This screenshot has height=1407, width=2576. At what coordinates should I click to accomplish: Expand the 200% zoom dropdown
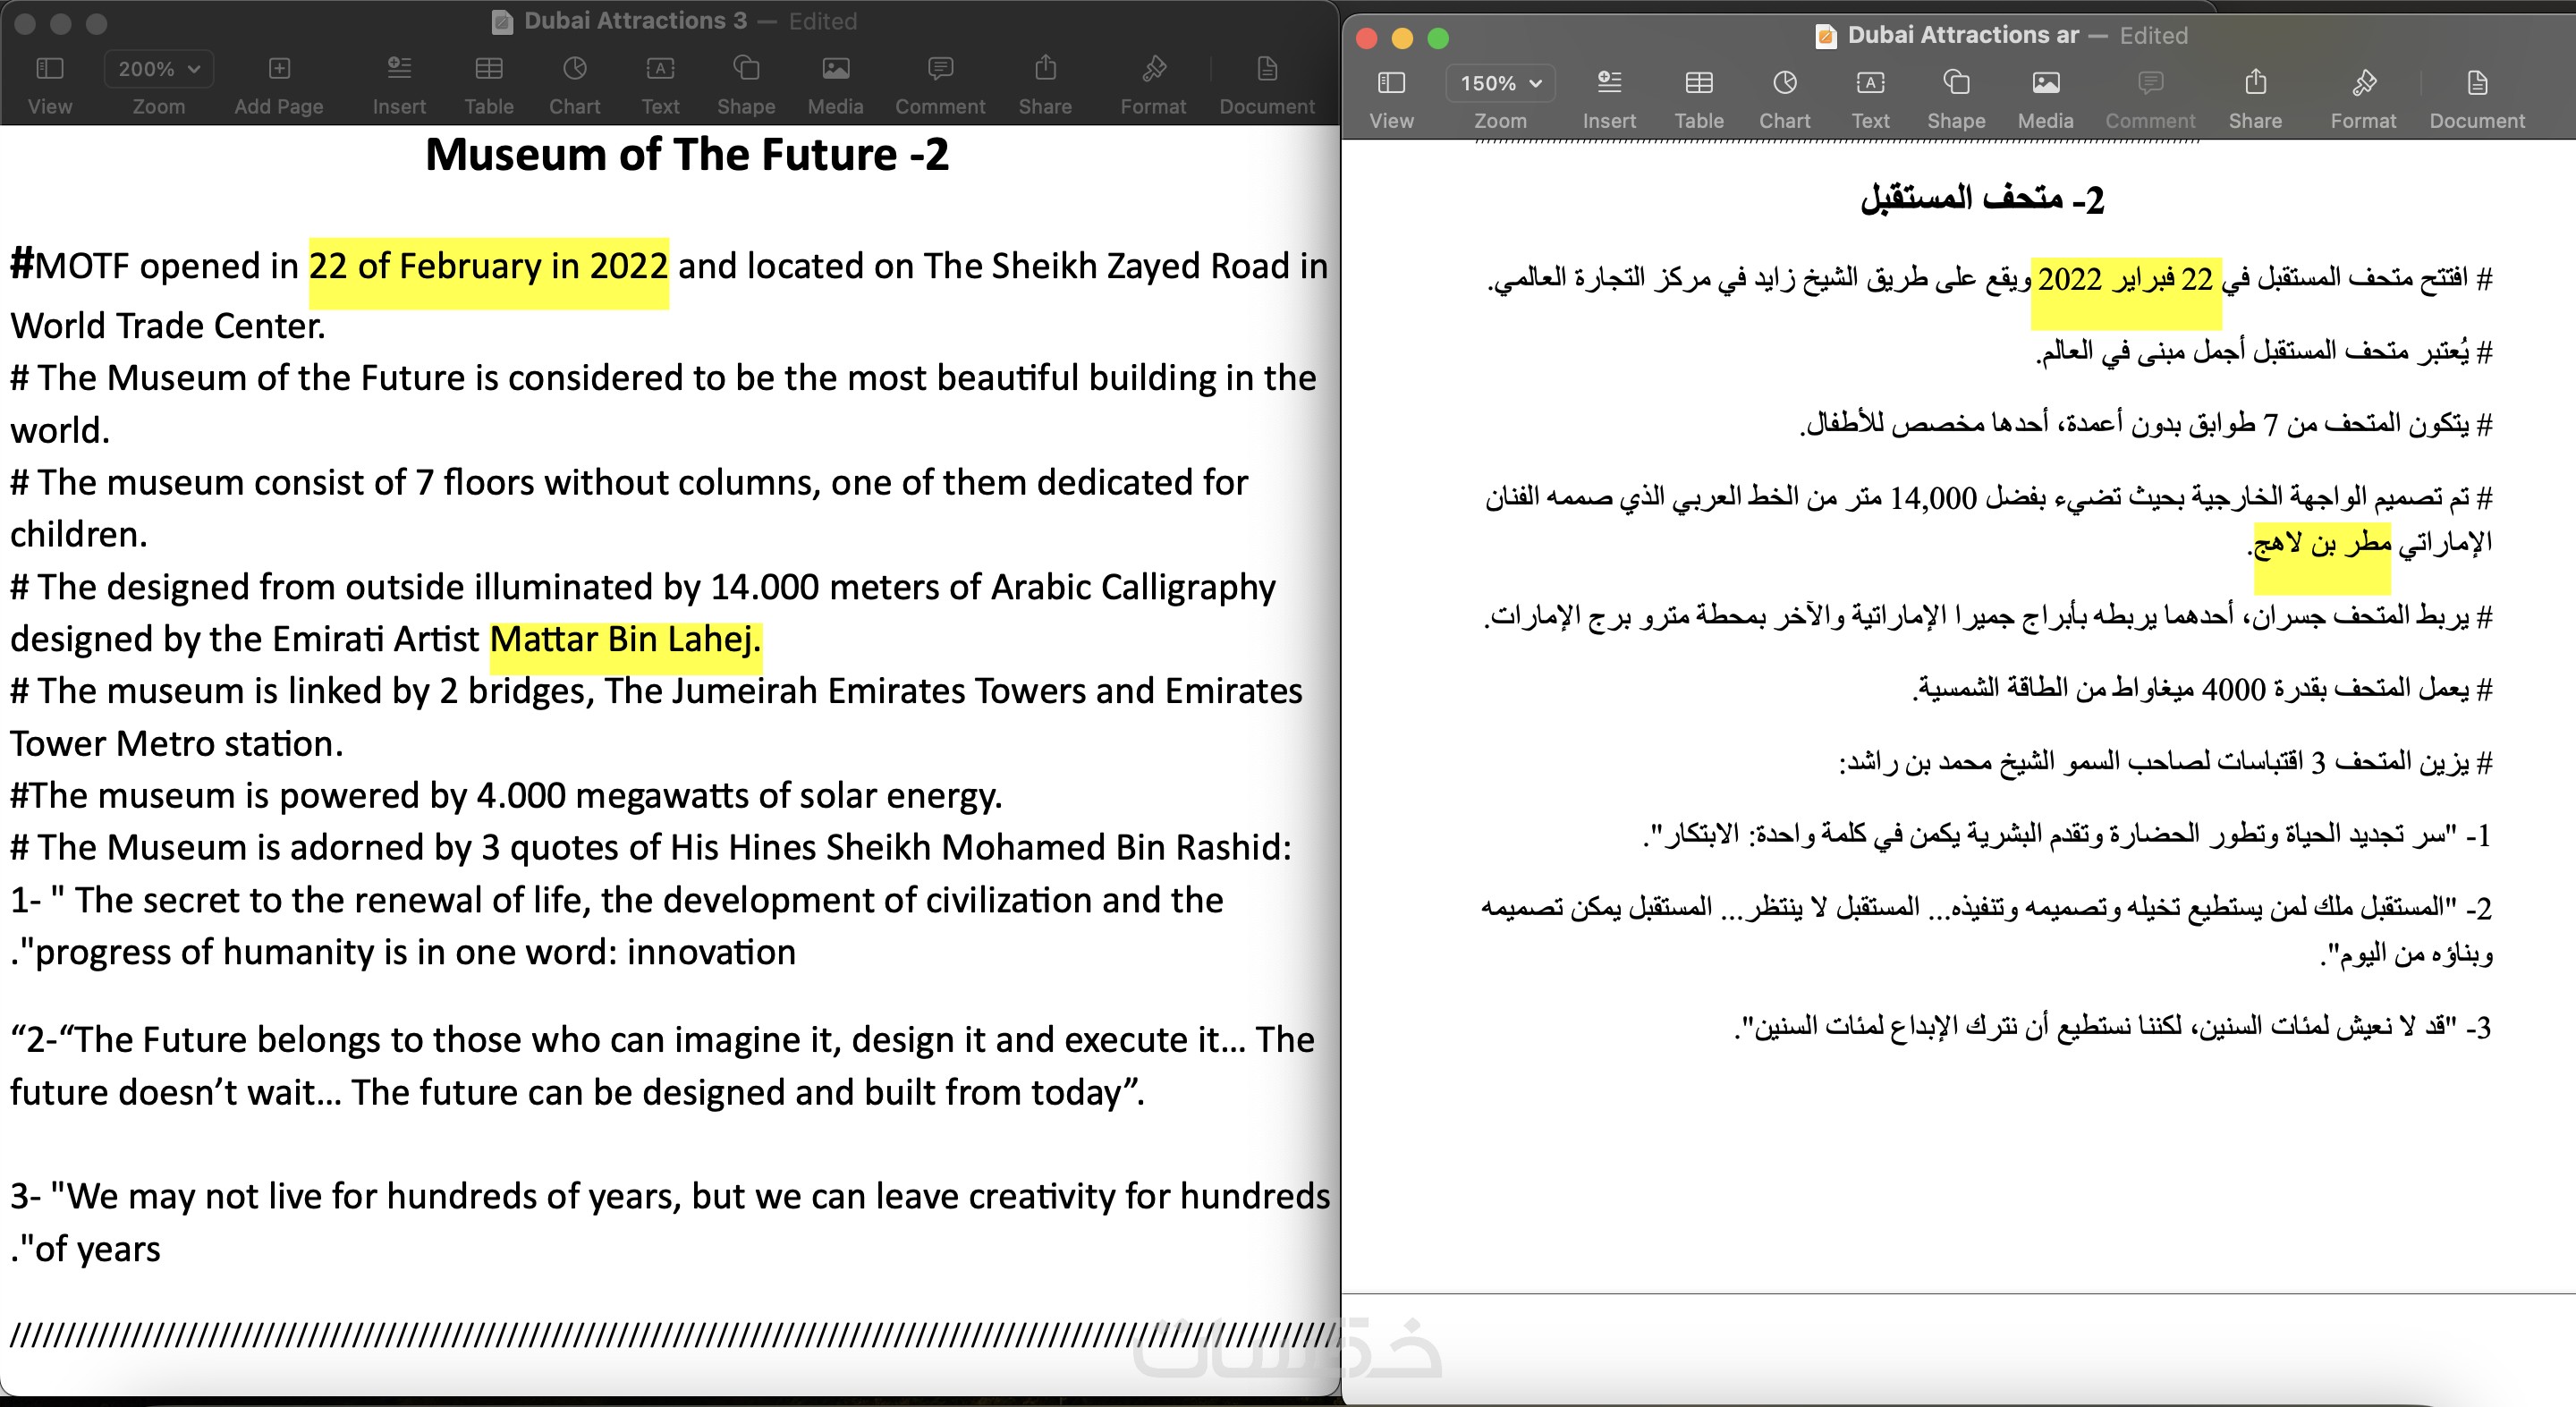pyautogui.click(x=158, y=69)
